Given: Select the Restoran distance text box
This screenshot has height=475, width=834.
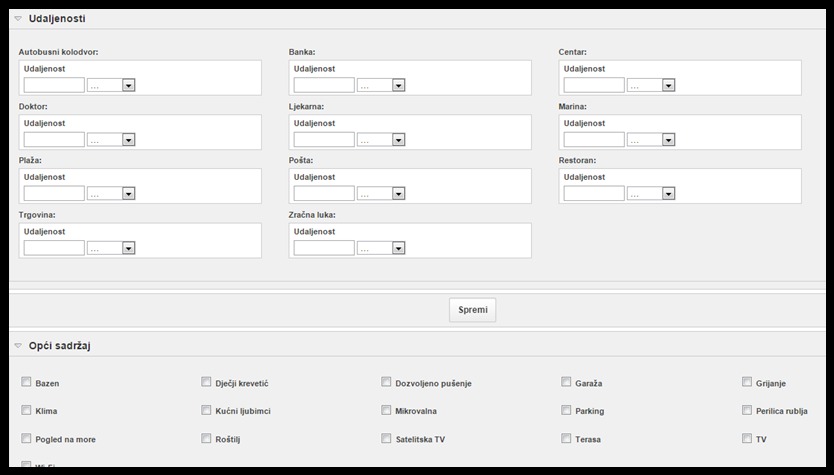Looking at the screenshot, I should (x=594, y=194).
